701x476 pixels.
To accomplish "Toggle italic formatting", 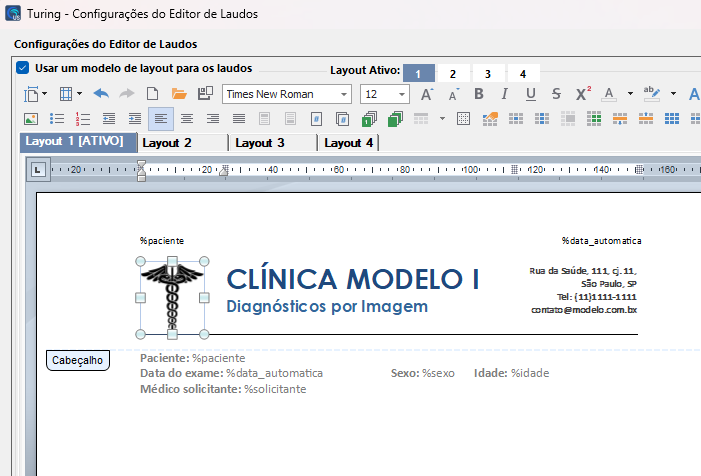I will coord(505,94).
